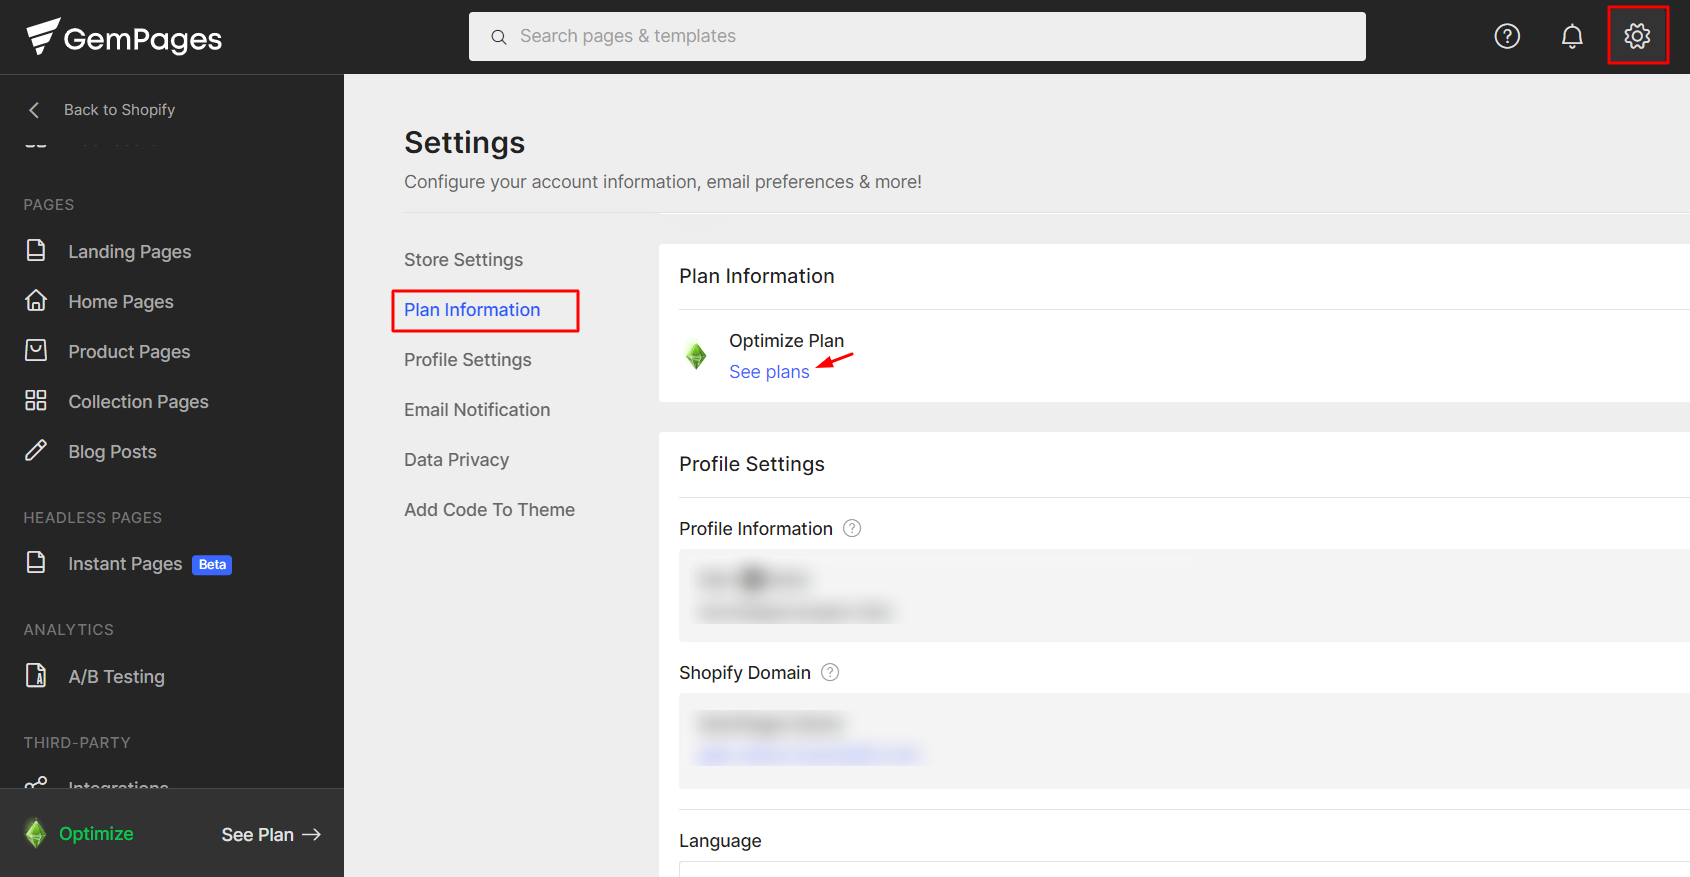This screenshot has width=1690, height=877.
Task: Click the Settings page title
Action: (464, 143)
